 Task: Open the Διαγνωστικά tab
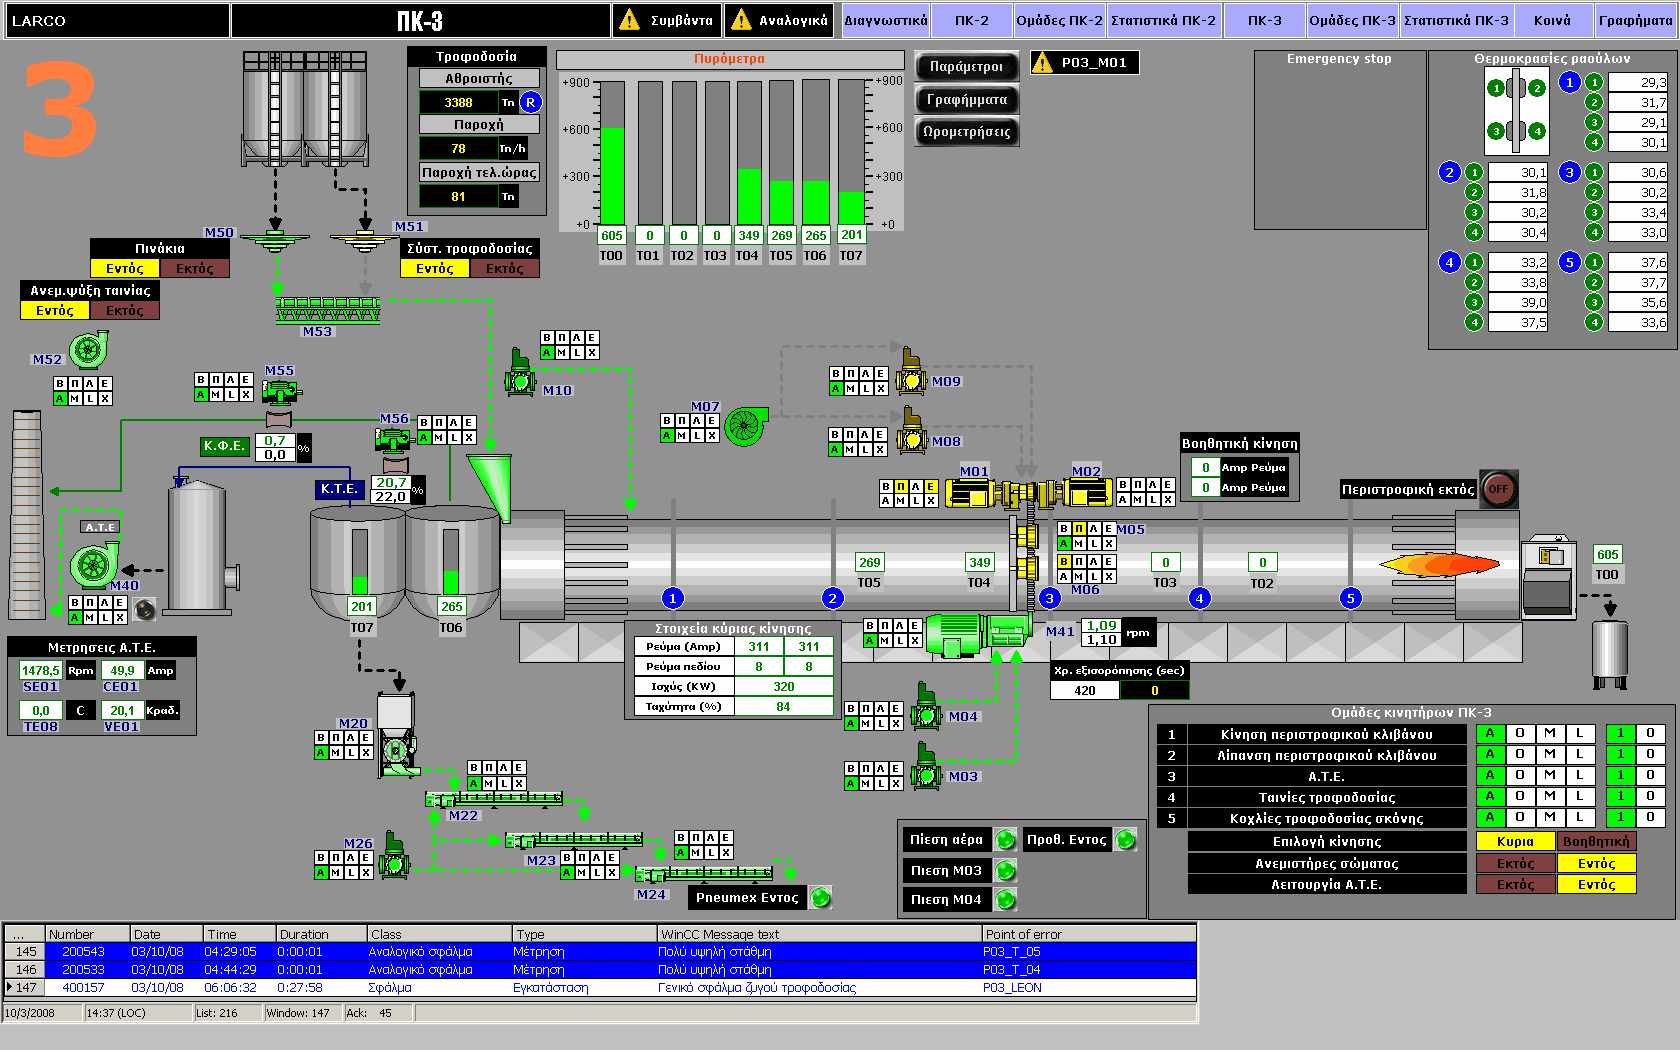click(x=885, y=20)
